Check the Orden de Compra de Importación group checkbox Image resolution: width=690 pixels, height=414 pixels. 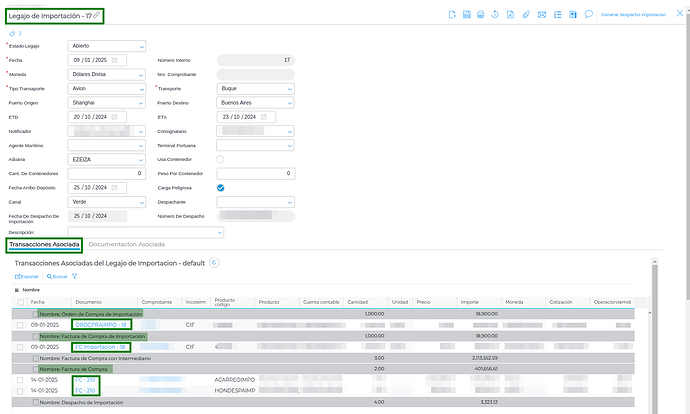click(x=35, y=314)
